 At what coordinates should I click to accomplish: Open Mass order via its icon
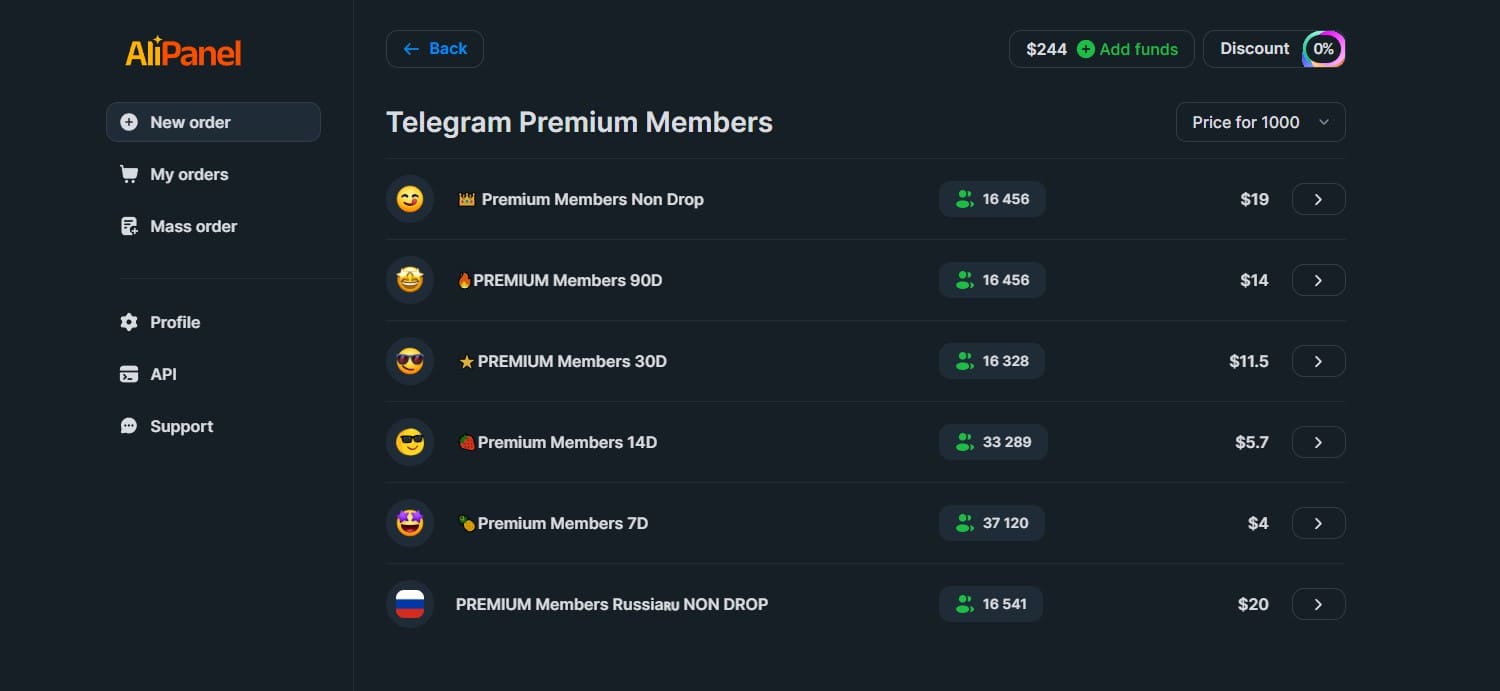[x=128, y=226]
